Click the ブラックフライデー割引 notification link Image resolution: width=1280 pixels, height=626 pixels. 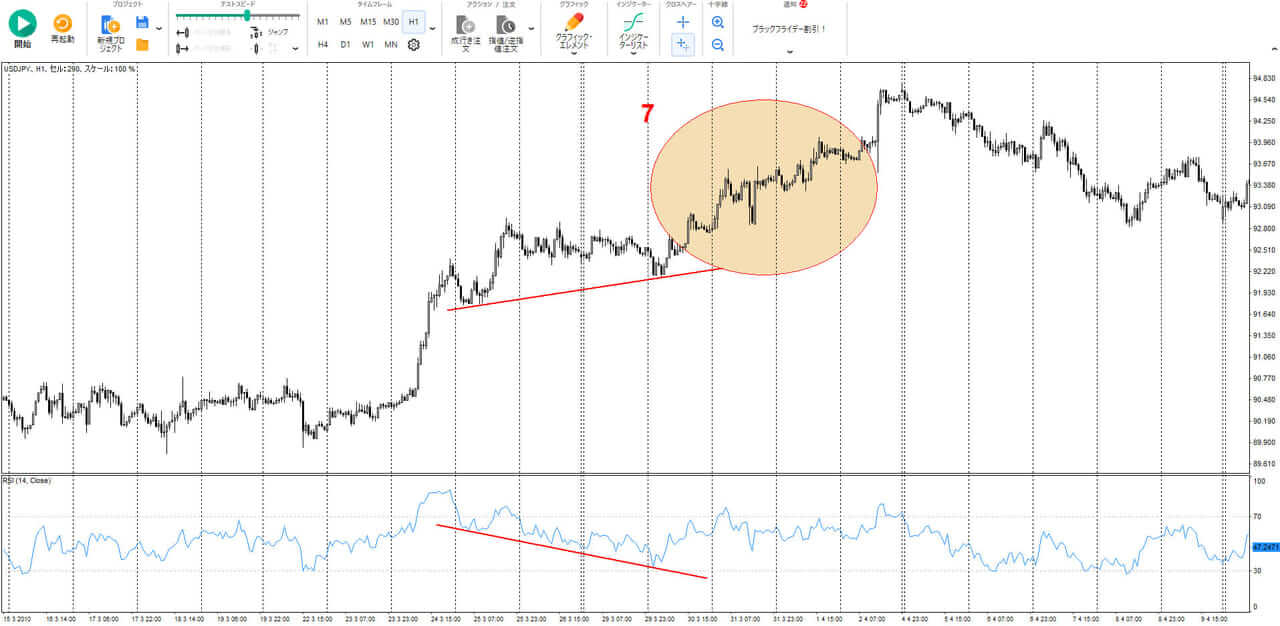coord(789,29)
